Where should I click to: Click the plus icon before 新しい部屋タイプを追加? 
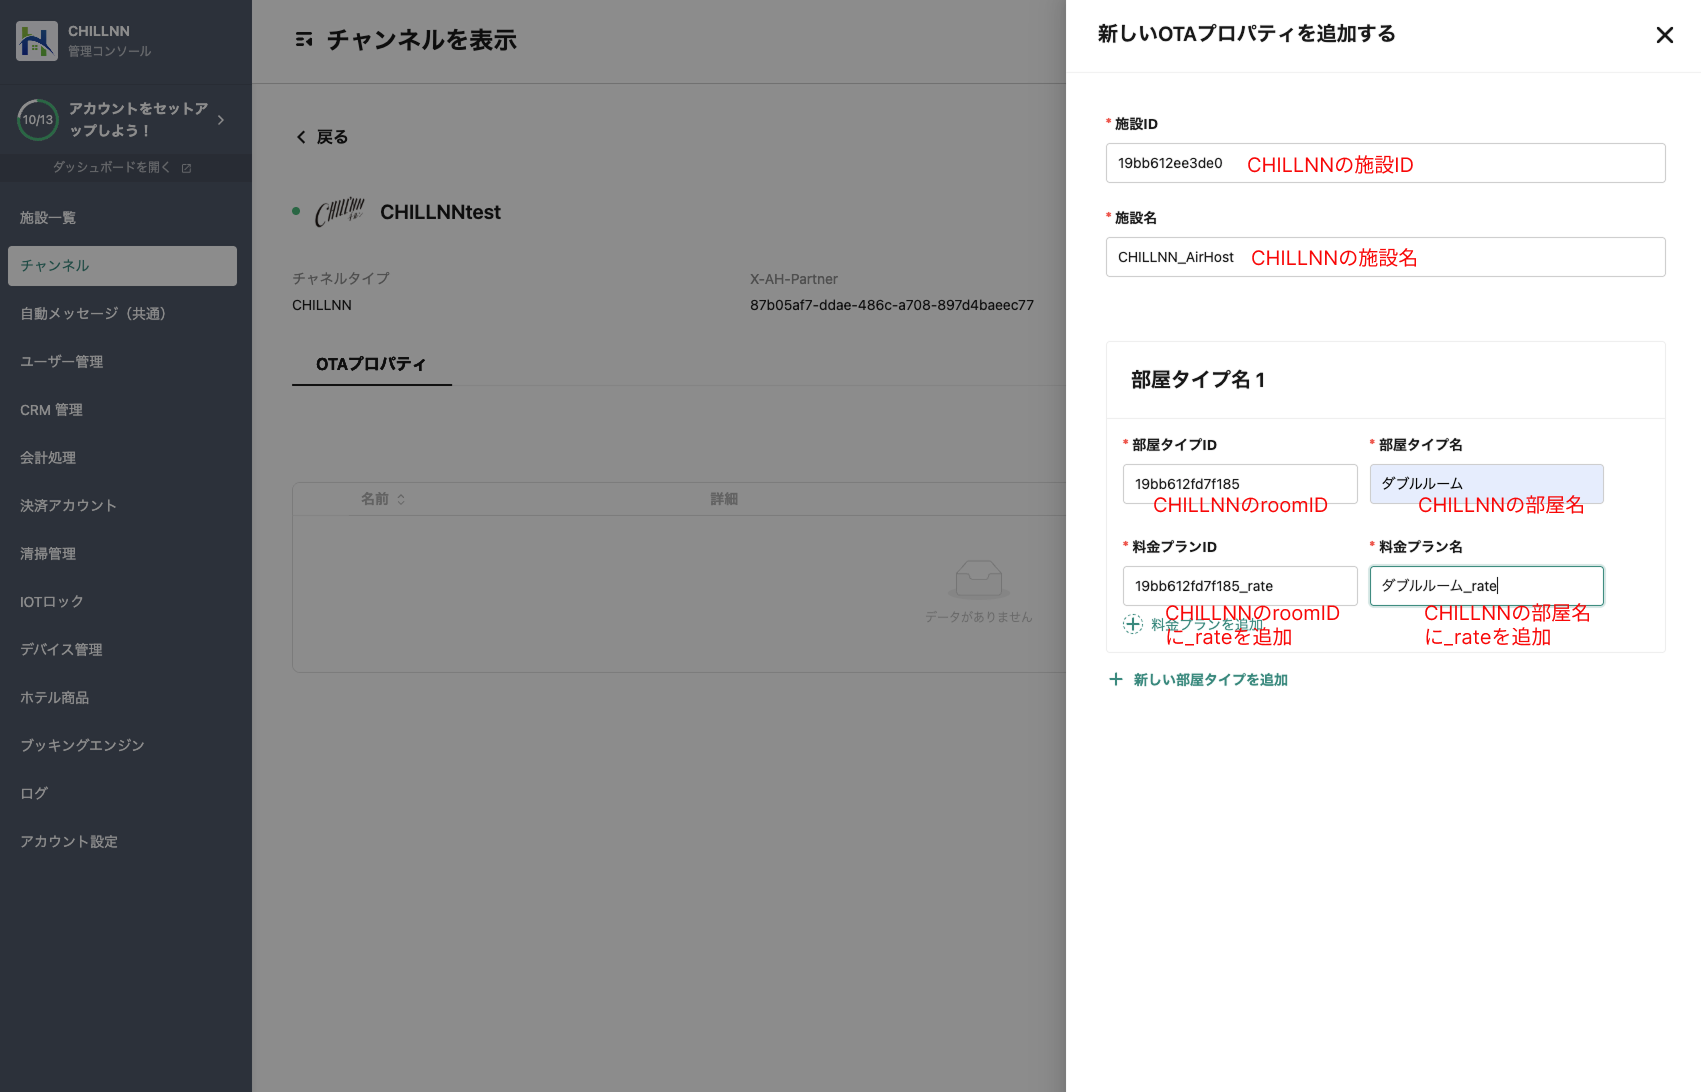1116,679
